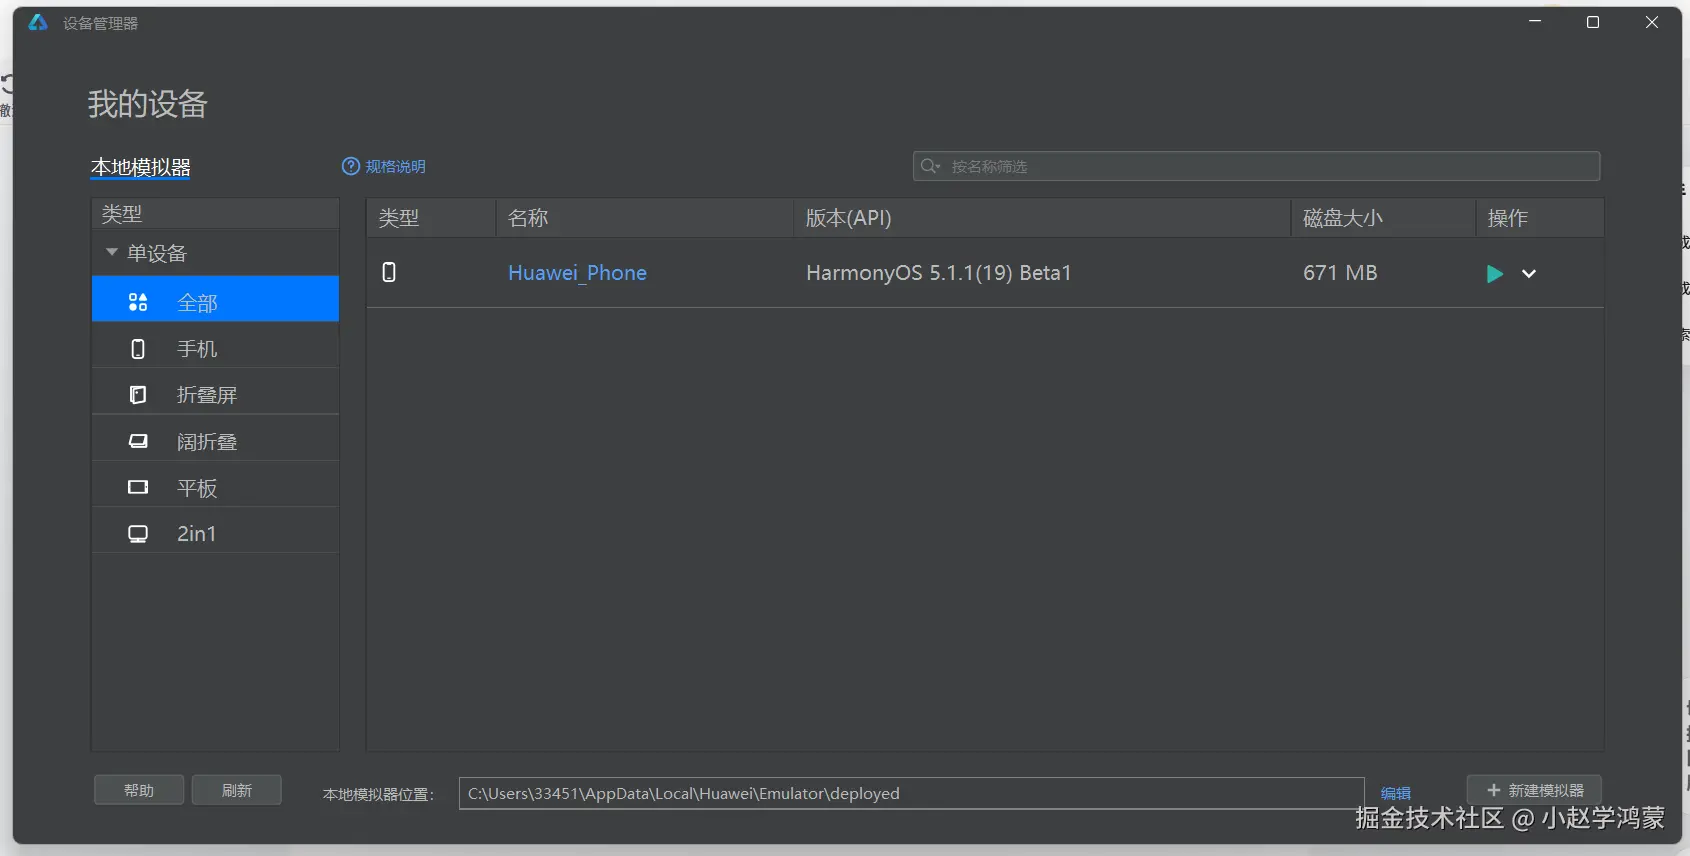This screenshot has width=1690, height=856.
Task: Click the 刷新 button
Action: 237,790
